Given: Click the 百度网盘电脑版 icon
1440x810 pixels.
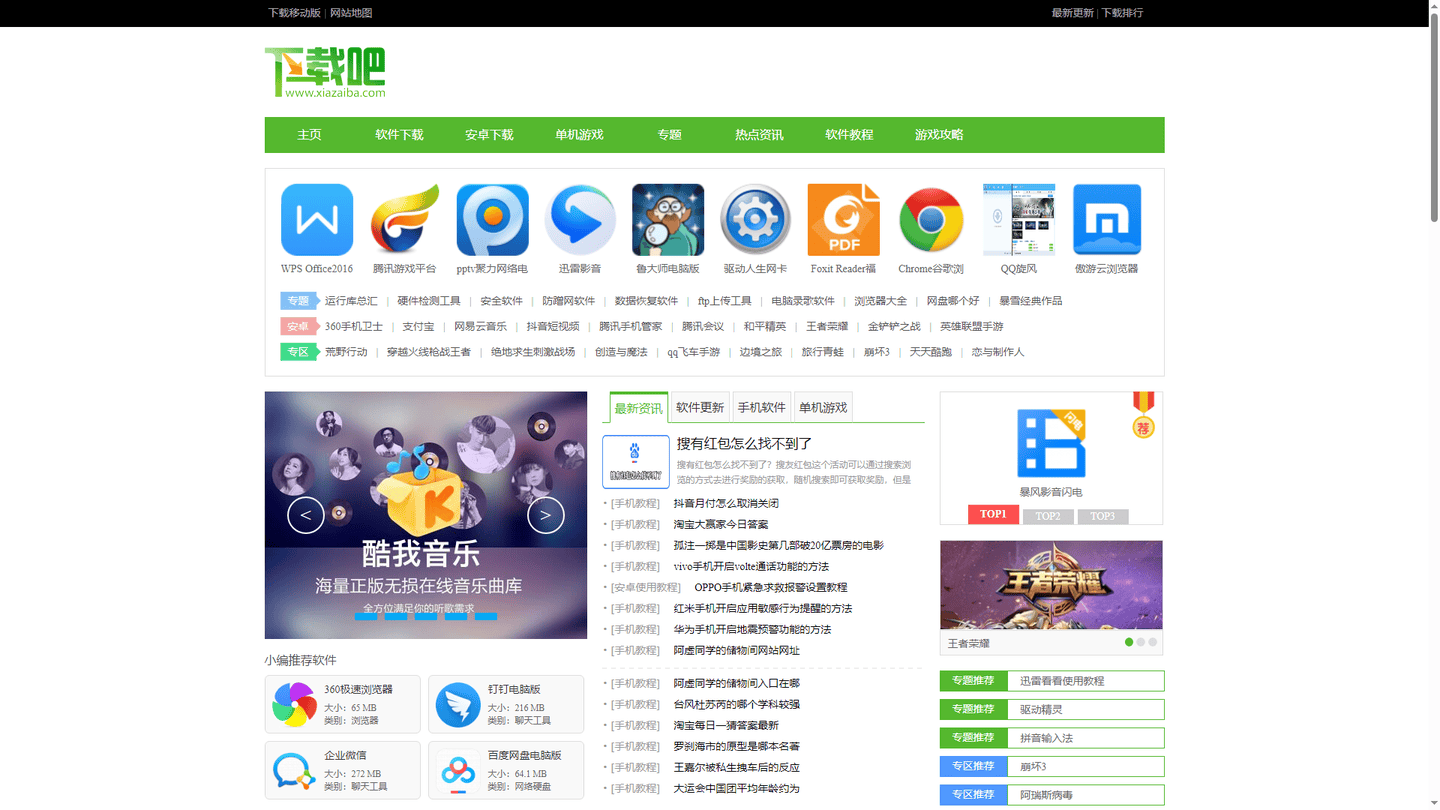Looking at the screenshot, I should [458, 771].
